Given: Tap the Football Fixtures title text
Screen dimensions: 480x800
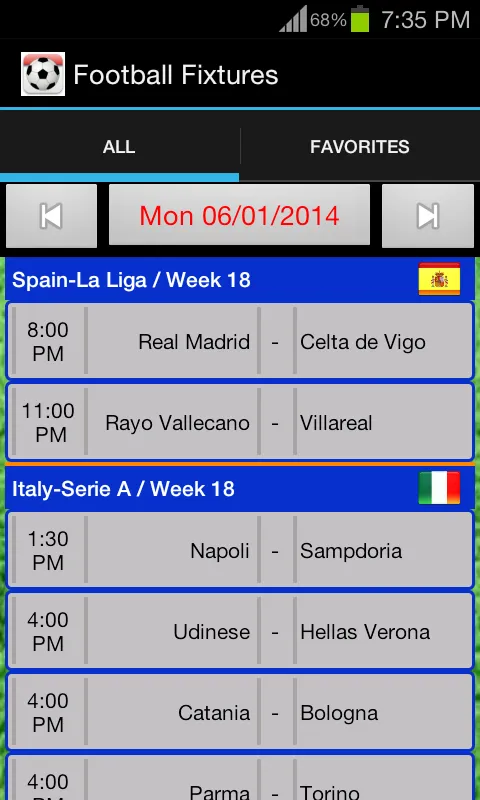Looking at the screenshot, I should [176, 75].
